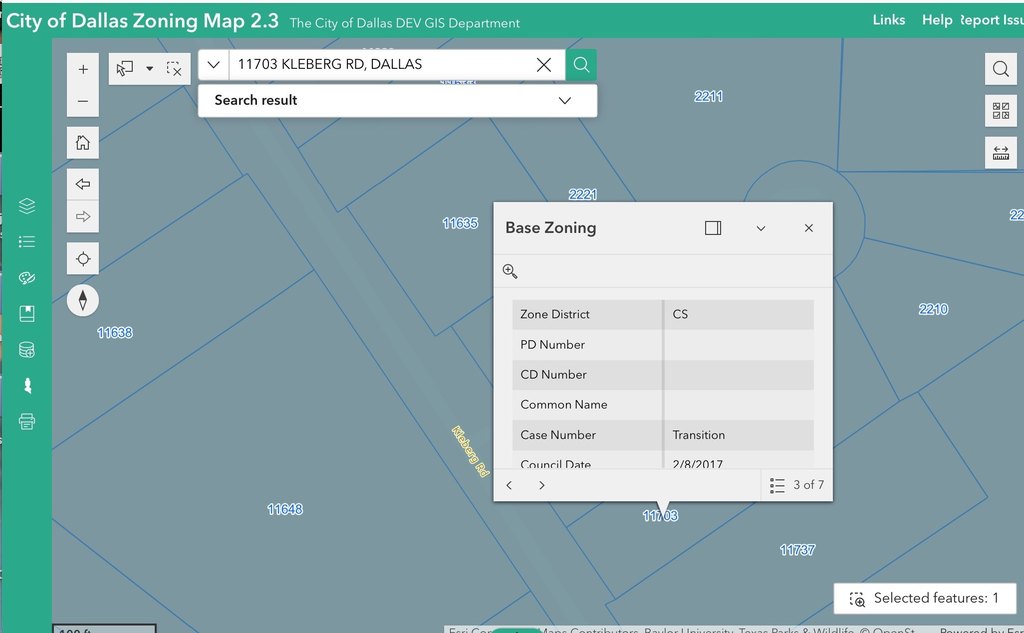Open the basemap palette in sidebar
Image resolution: width=1024 pixels, height=633 pixels.
tap(27, 278)
